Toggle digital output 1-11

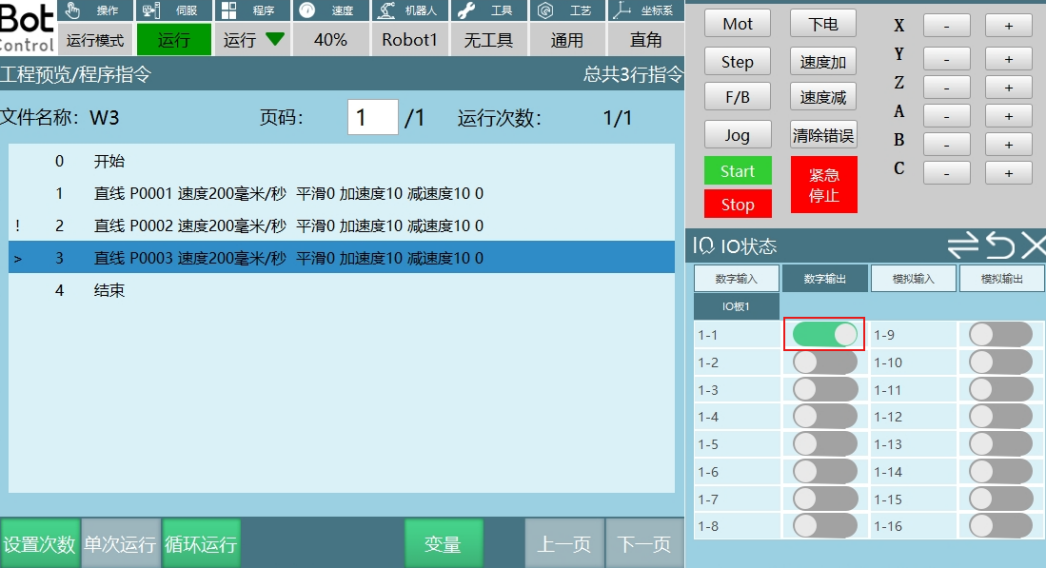click(x=1001, y=389)
